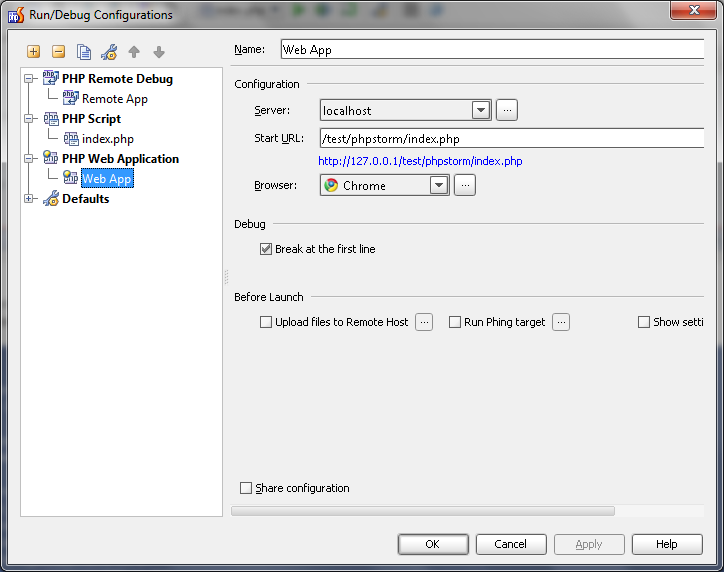Screen dimensions: 724x572
Task: Select the Defaults group label
Action: pyautogui.click(x=85, y=199)
